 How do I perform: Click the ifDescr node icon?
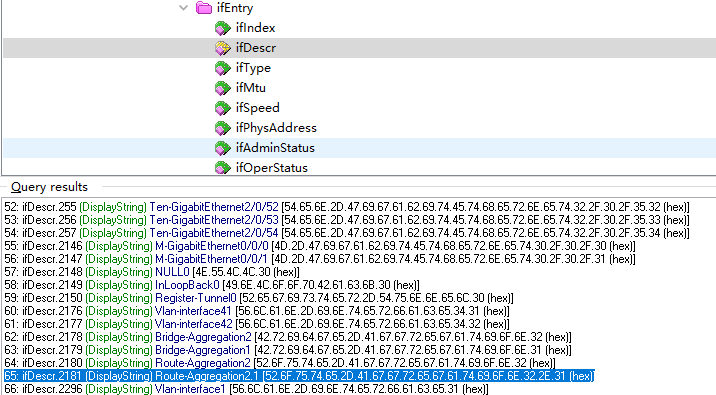point(222,48)
